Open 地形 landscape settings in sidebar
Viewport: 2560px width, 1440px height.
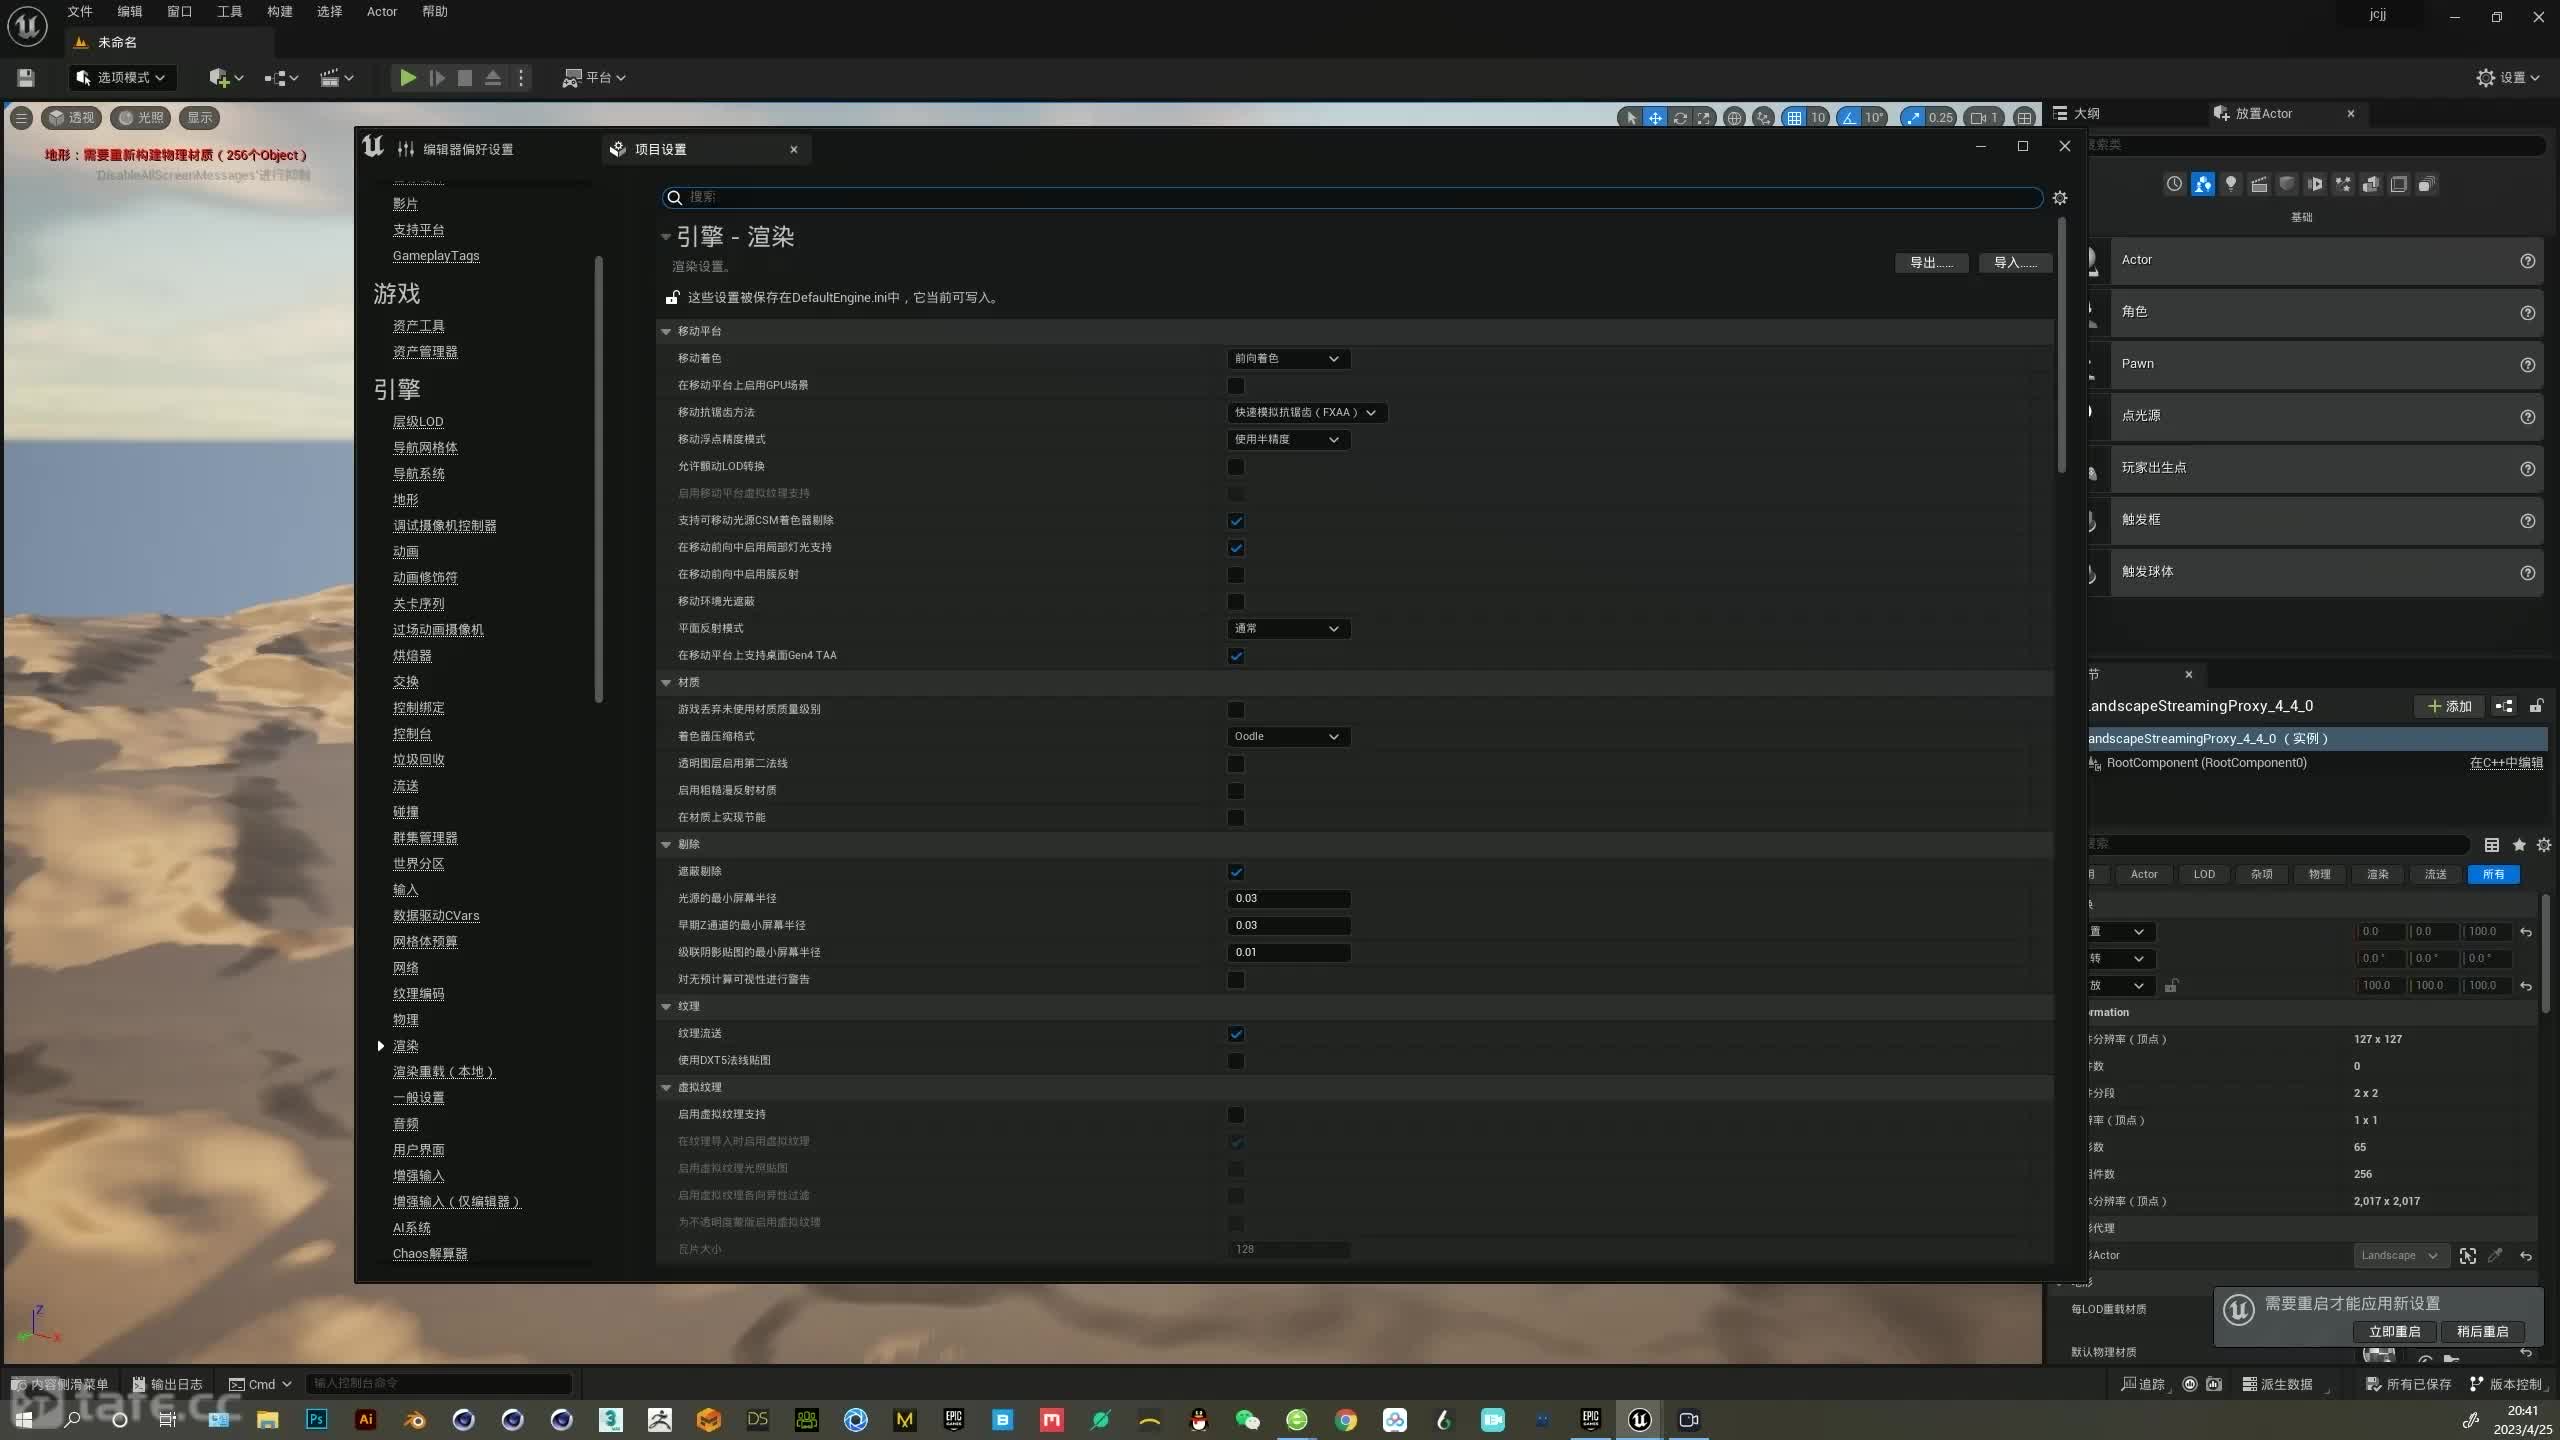(405, 499)
